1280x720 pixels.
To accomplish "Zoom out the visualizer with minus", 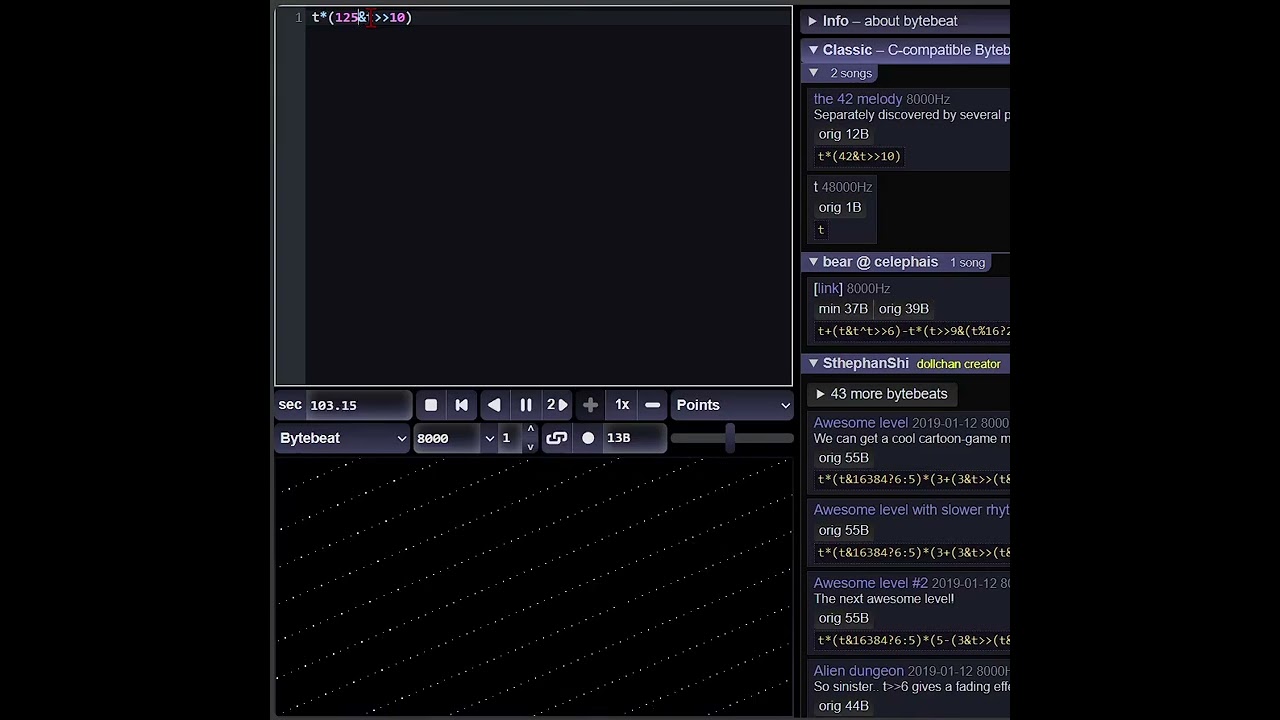I will (653, 405).
